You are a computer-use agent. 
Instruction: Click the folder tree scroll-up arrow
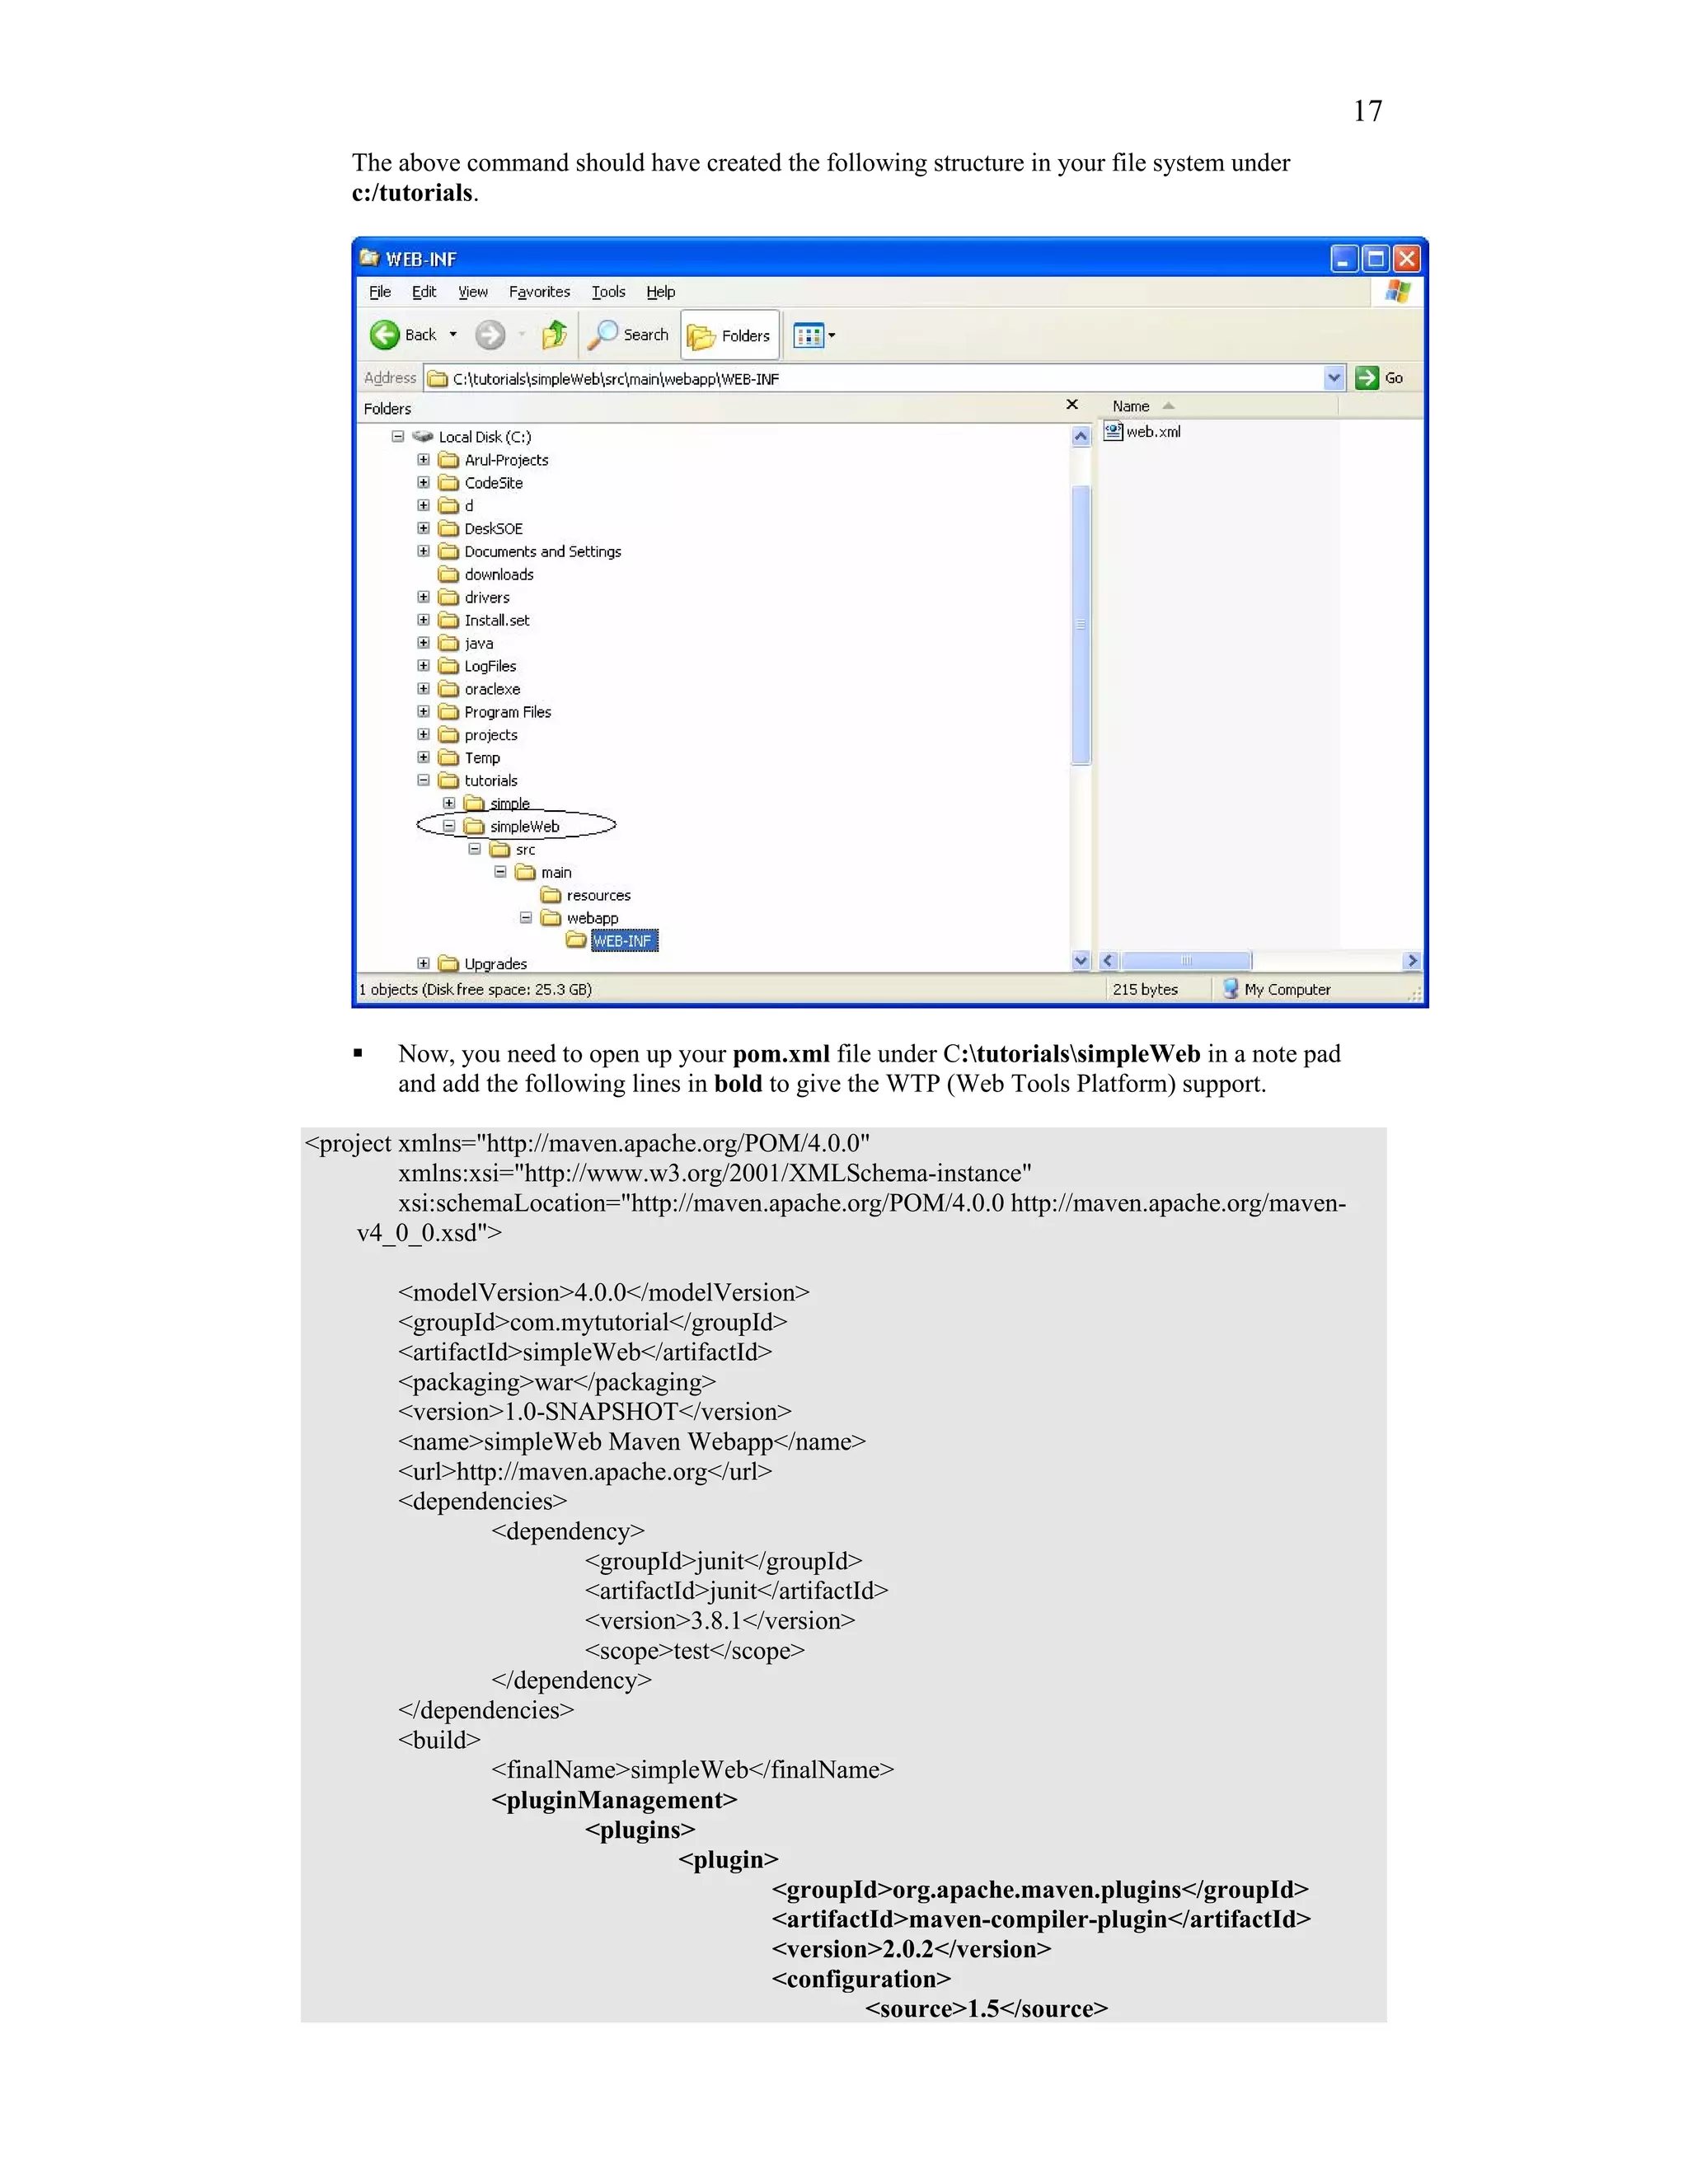(1081, 436)
